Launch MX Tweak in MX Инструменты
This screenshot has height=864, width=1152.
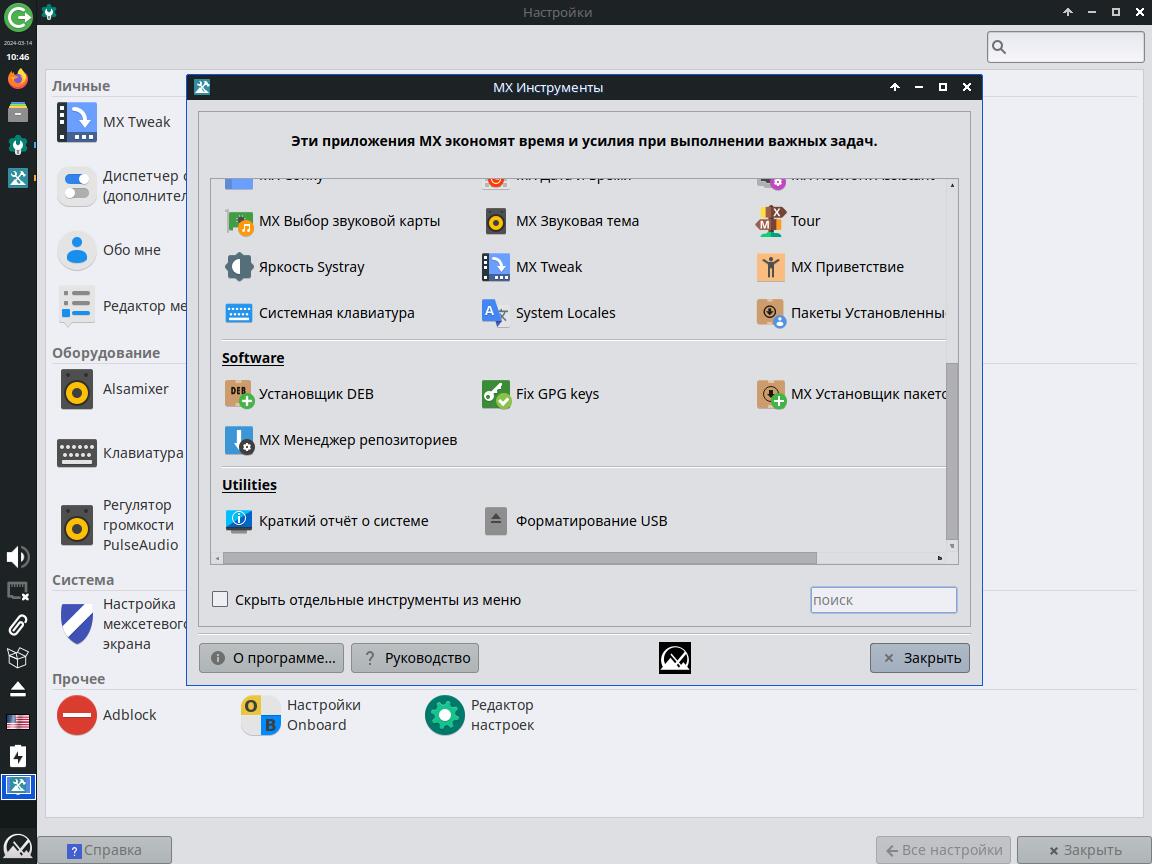pos(532,267)
